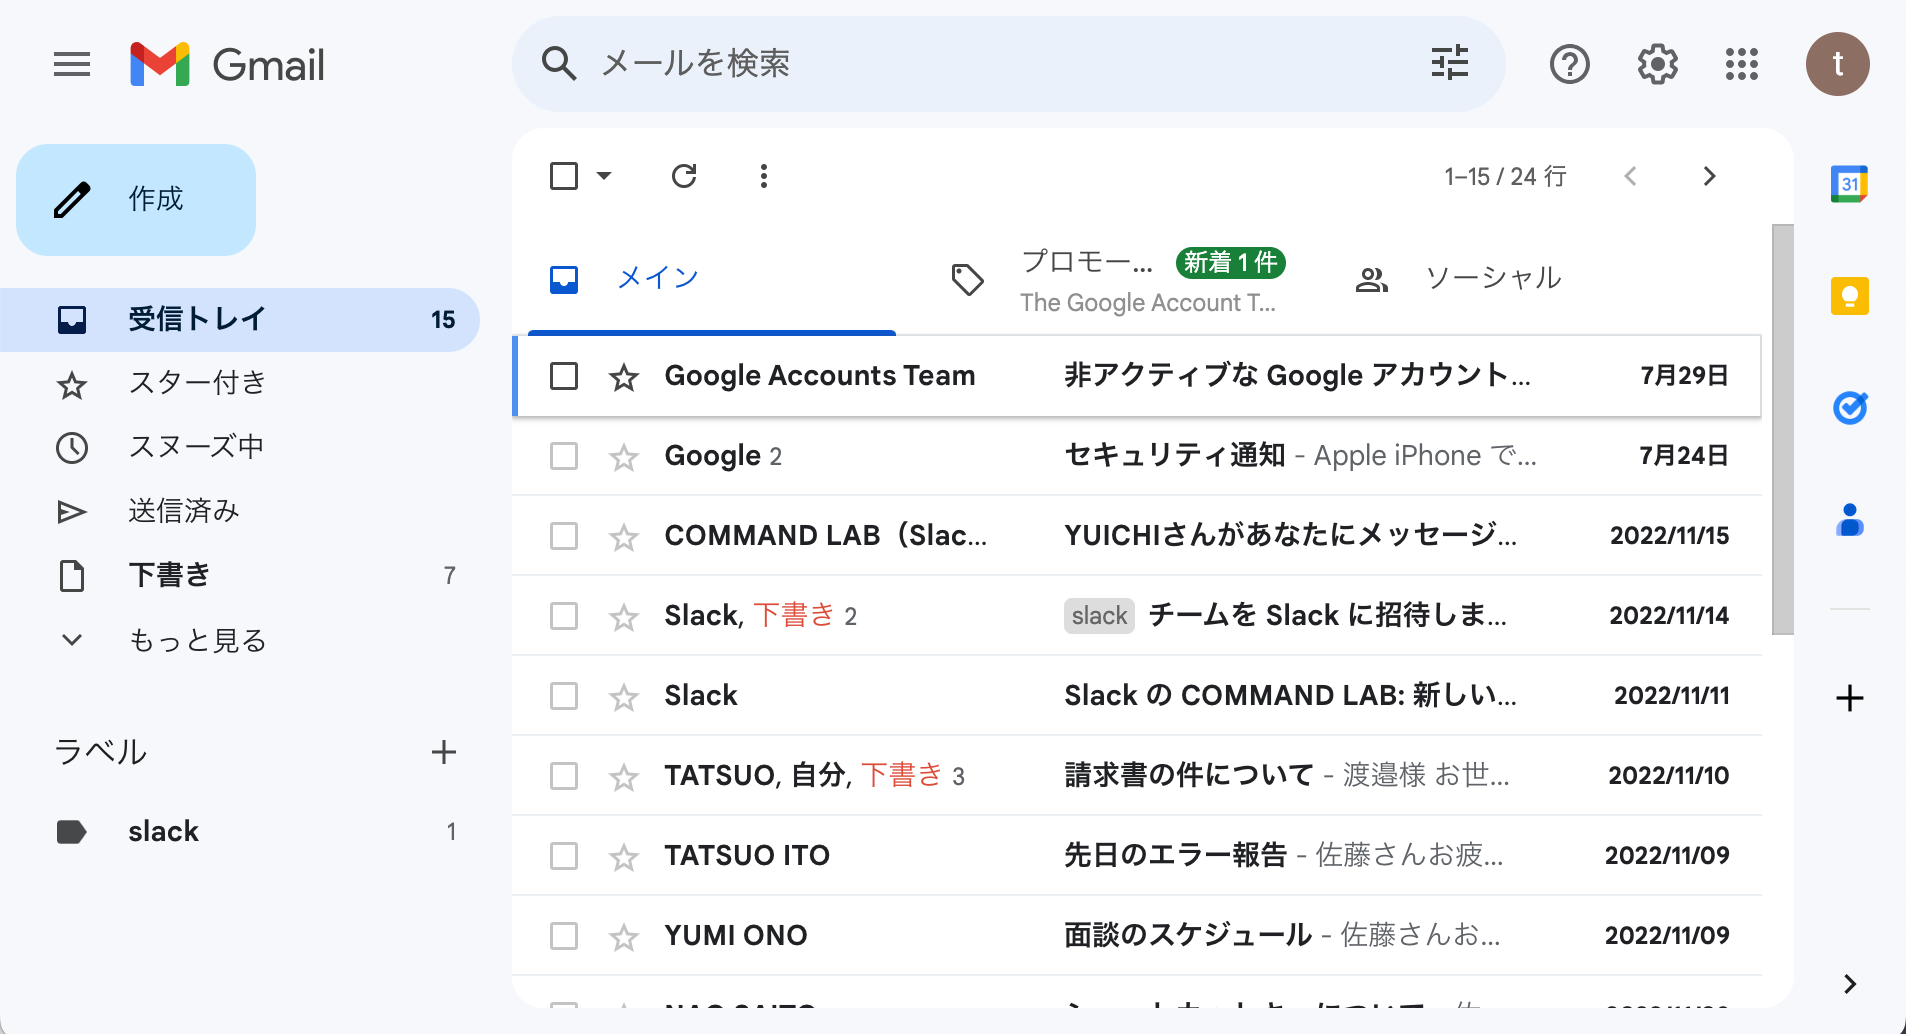The height and width of the screenshot is (1034, 1906).
Task: Get add-ons with the plus icon
Action: click(x=1850, y=698)
